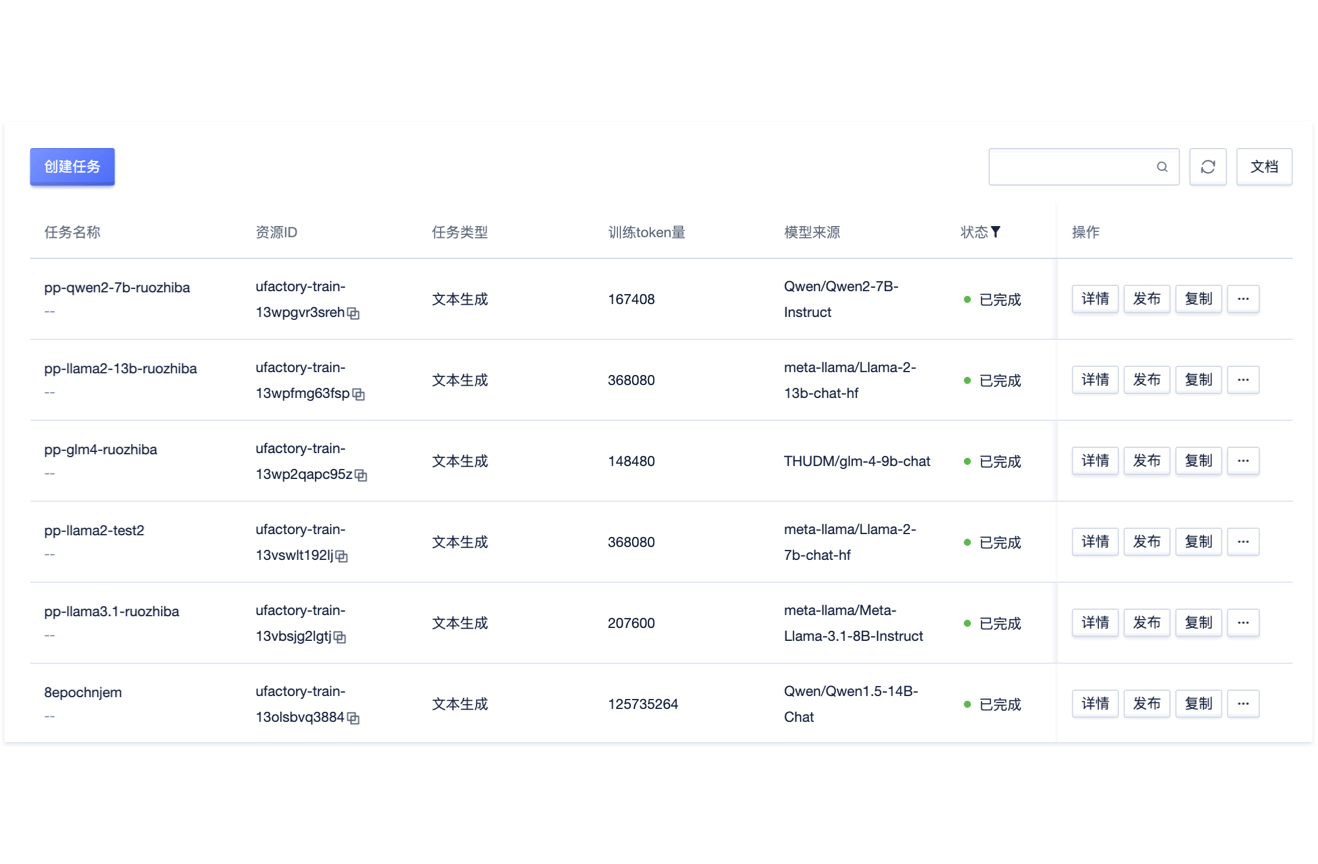
Task: Click 复制 for 8epochnjem
Action: coord(1198,704)
